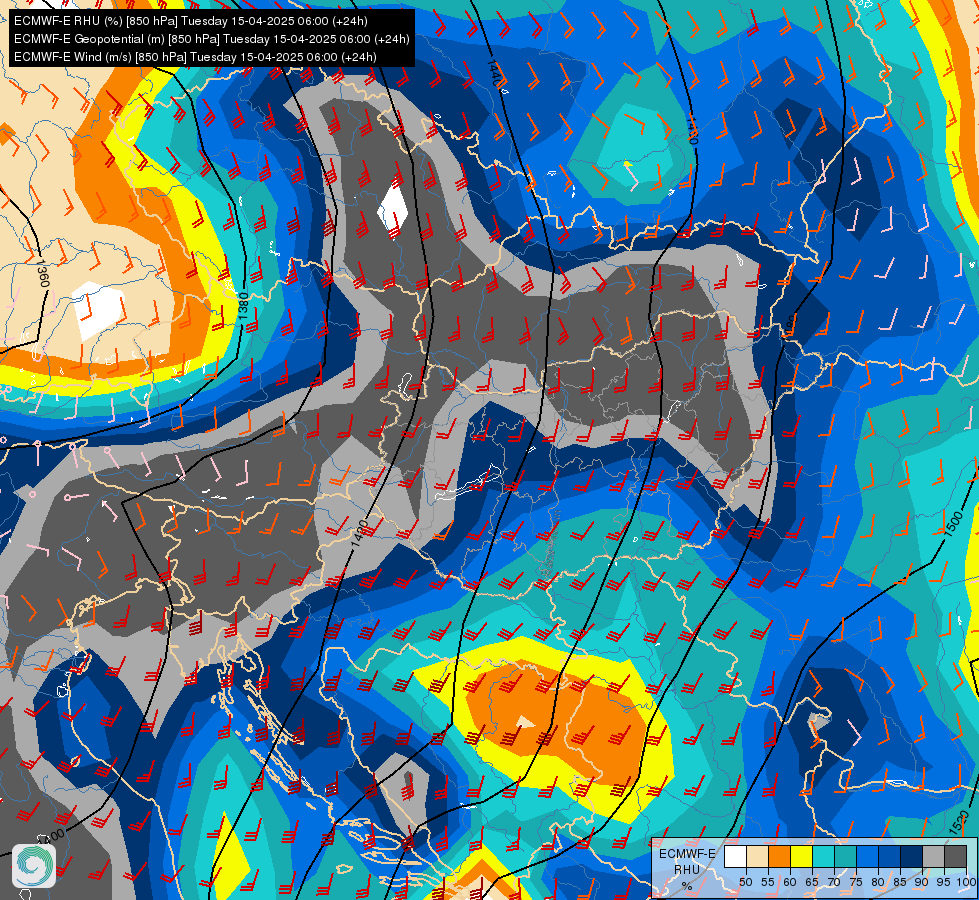
Task: Select the ECMWF-E RHU (%) title line
Action: click(190, 21)
